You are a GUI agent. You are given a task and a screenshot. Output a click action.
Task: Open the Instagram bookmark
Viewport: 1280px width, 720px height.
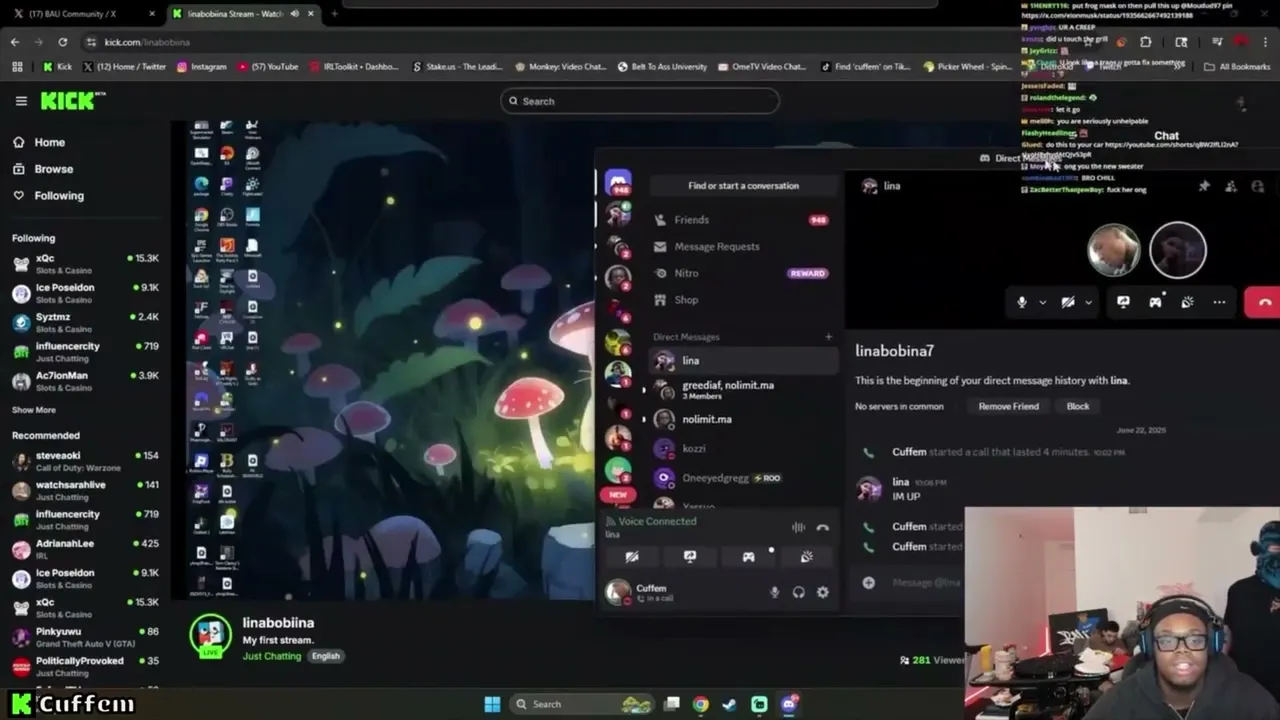point(202,67)
